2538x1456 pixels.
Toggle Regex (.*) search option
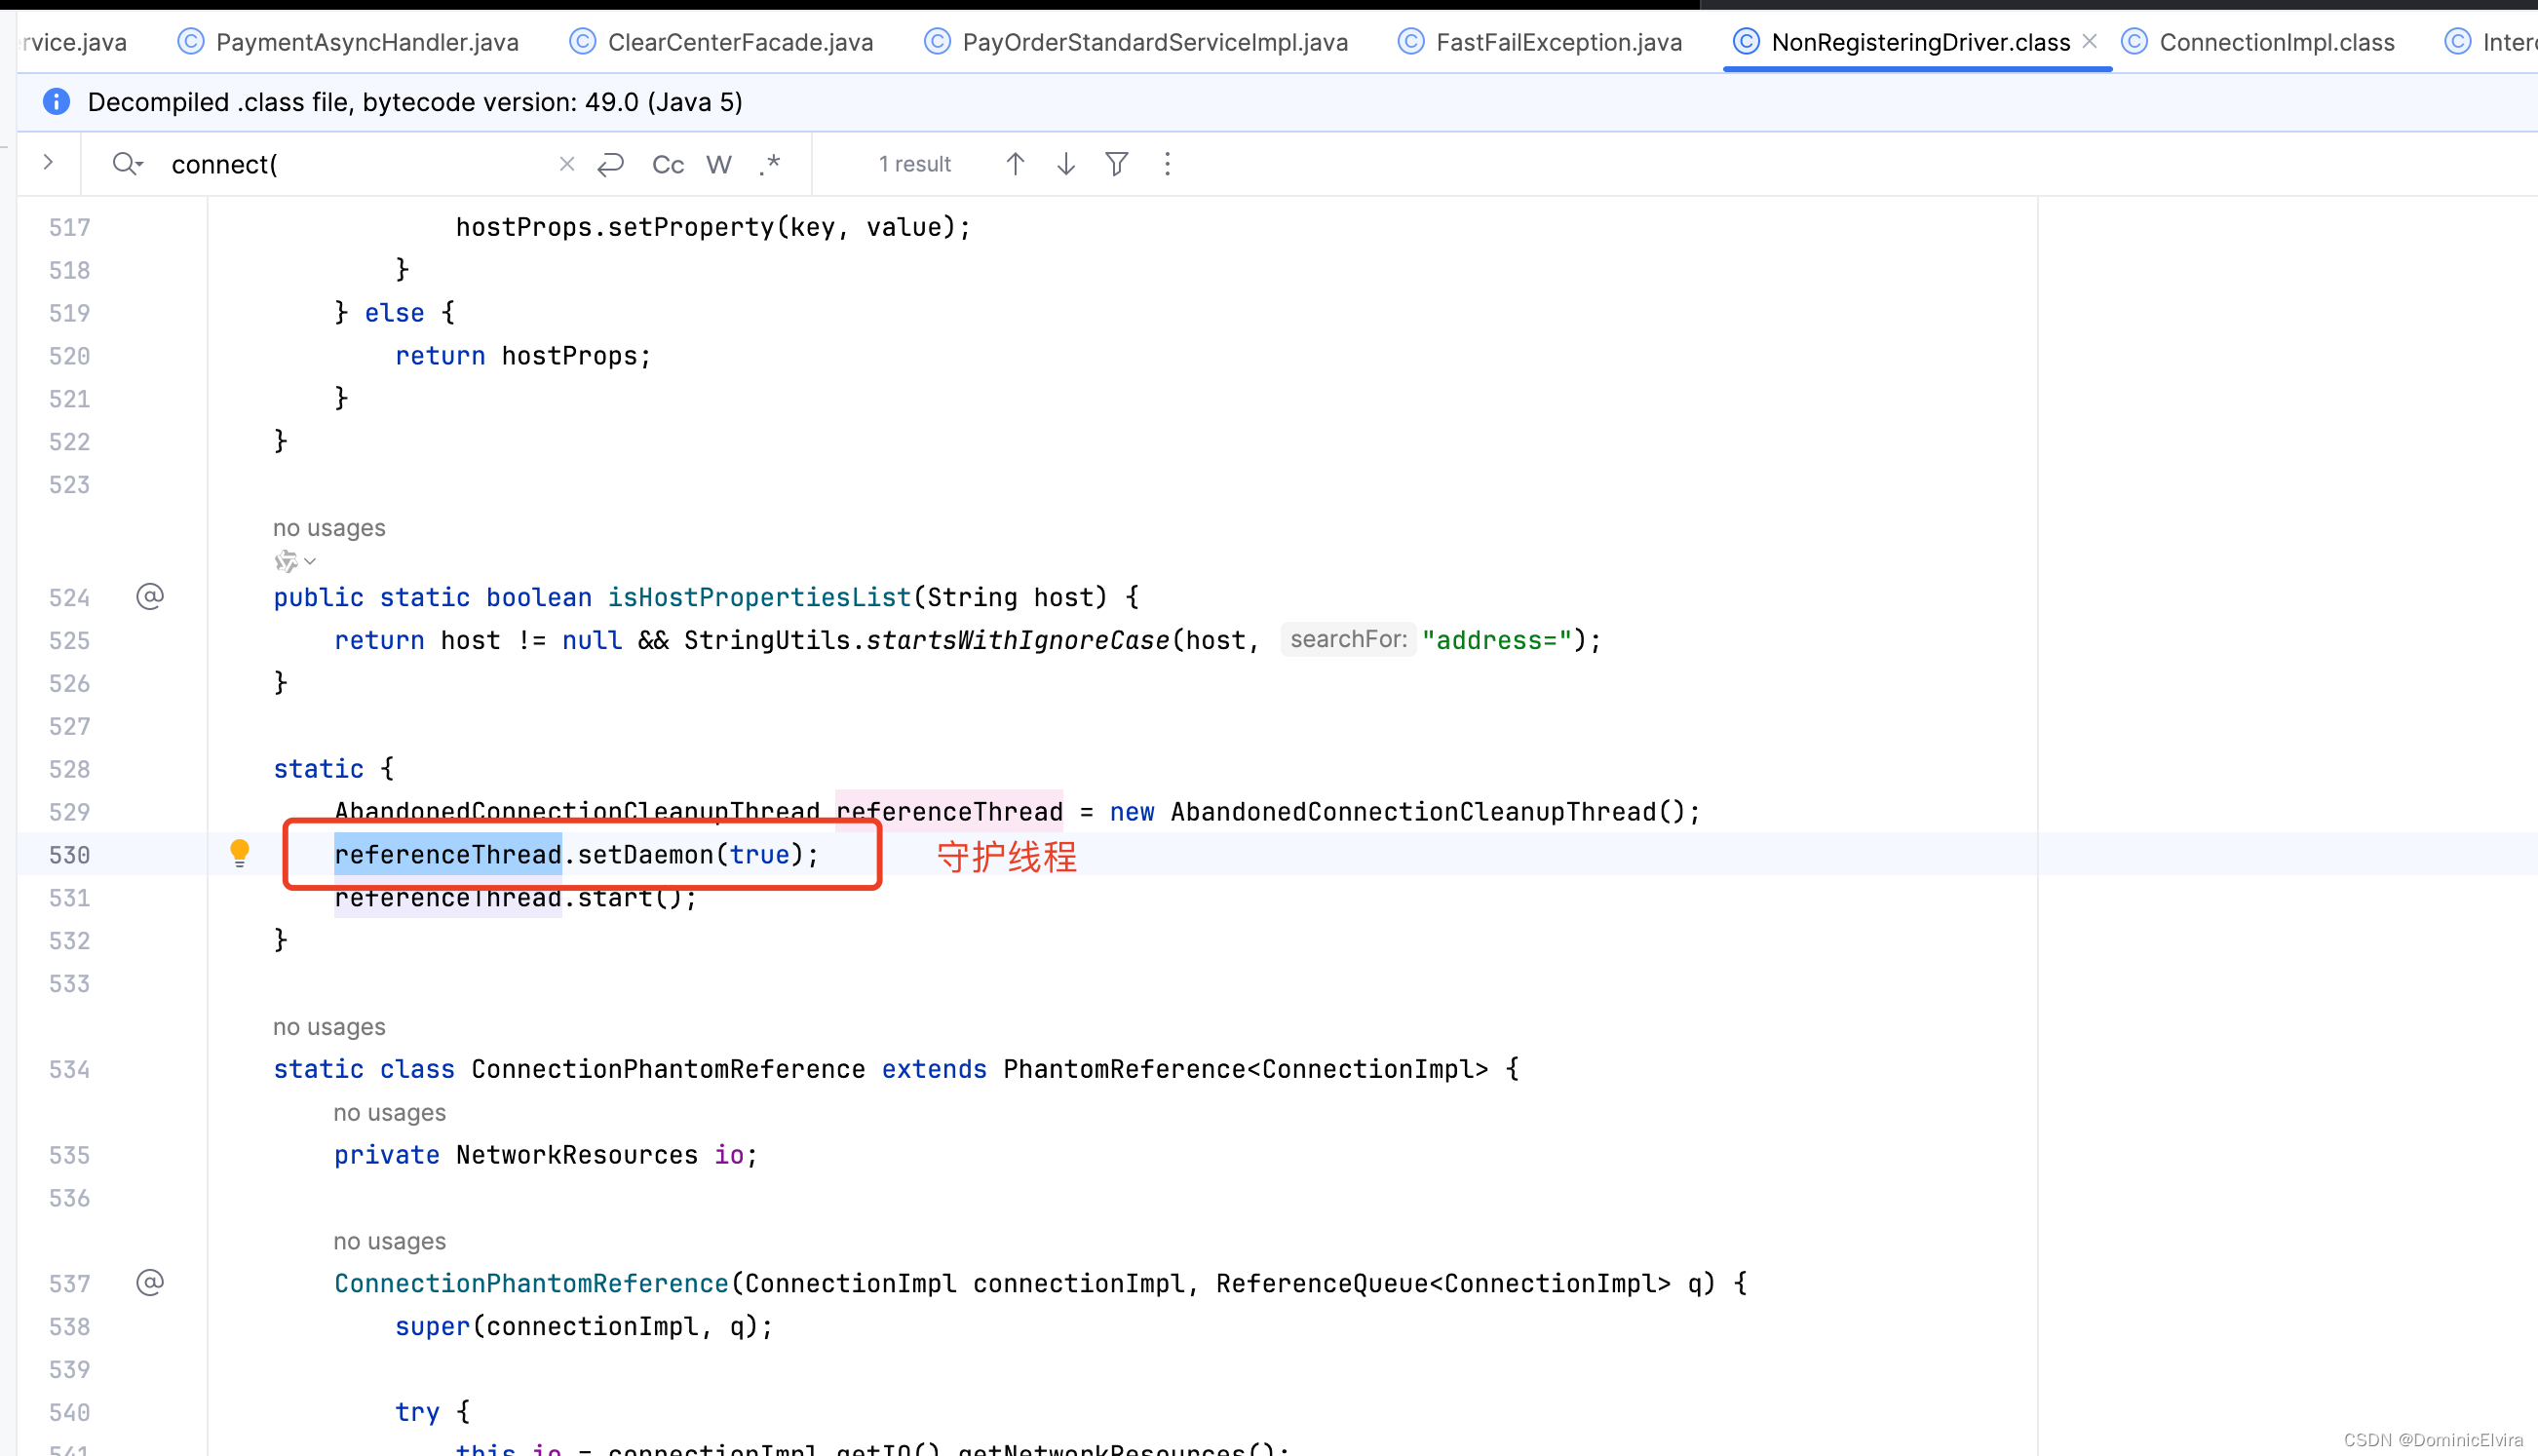tap(769, 164)
